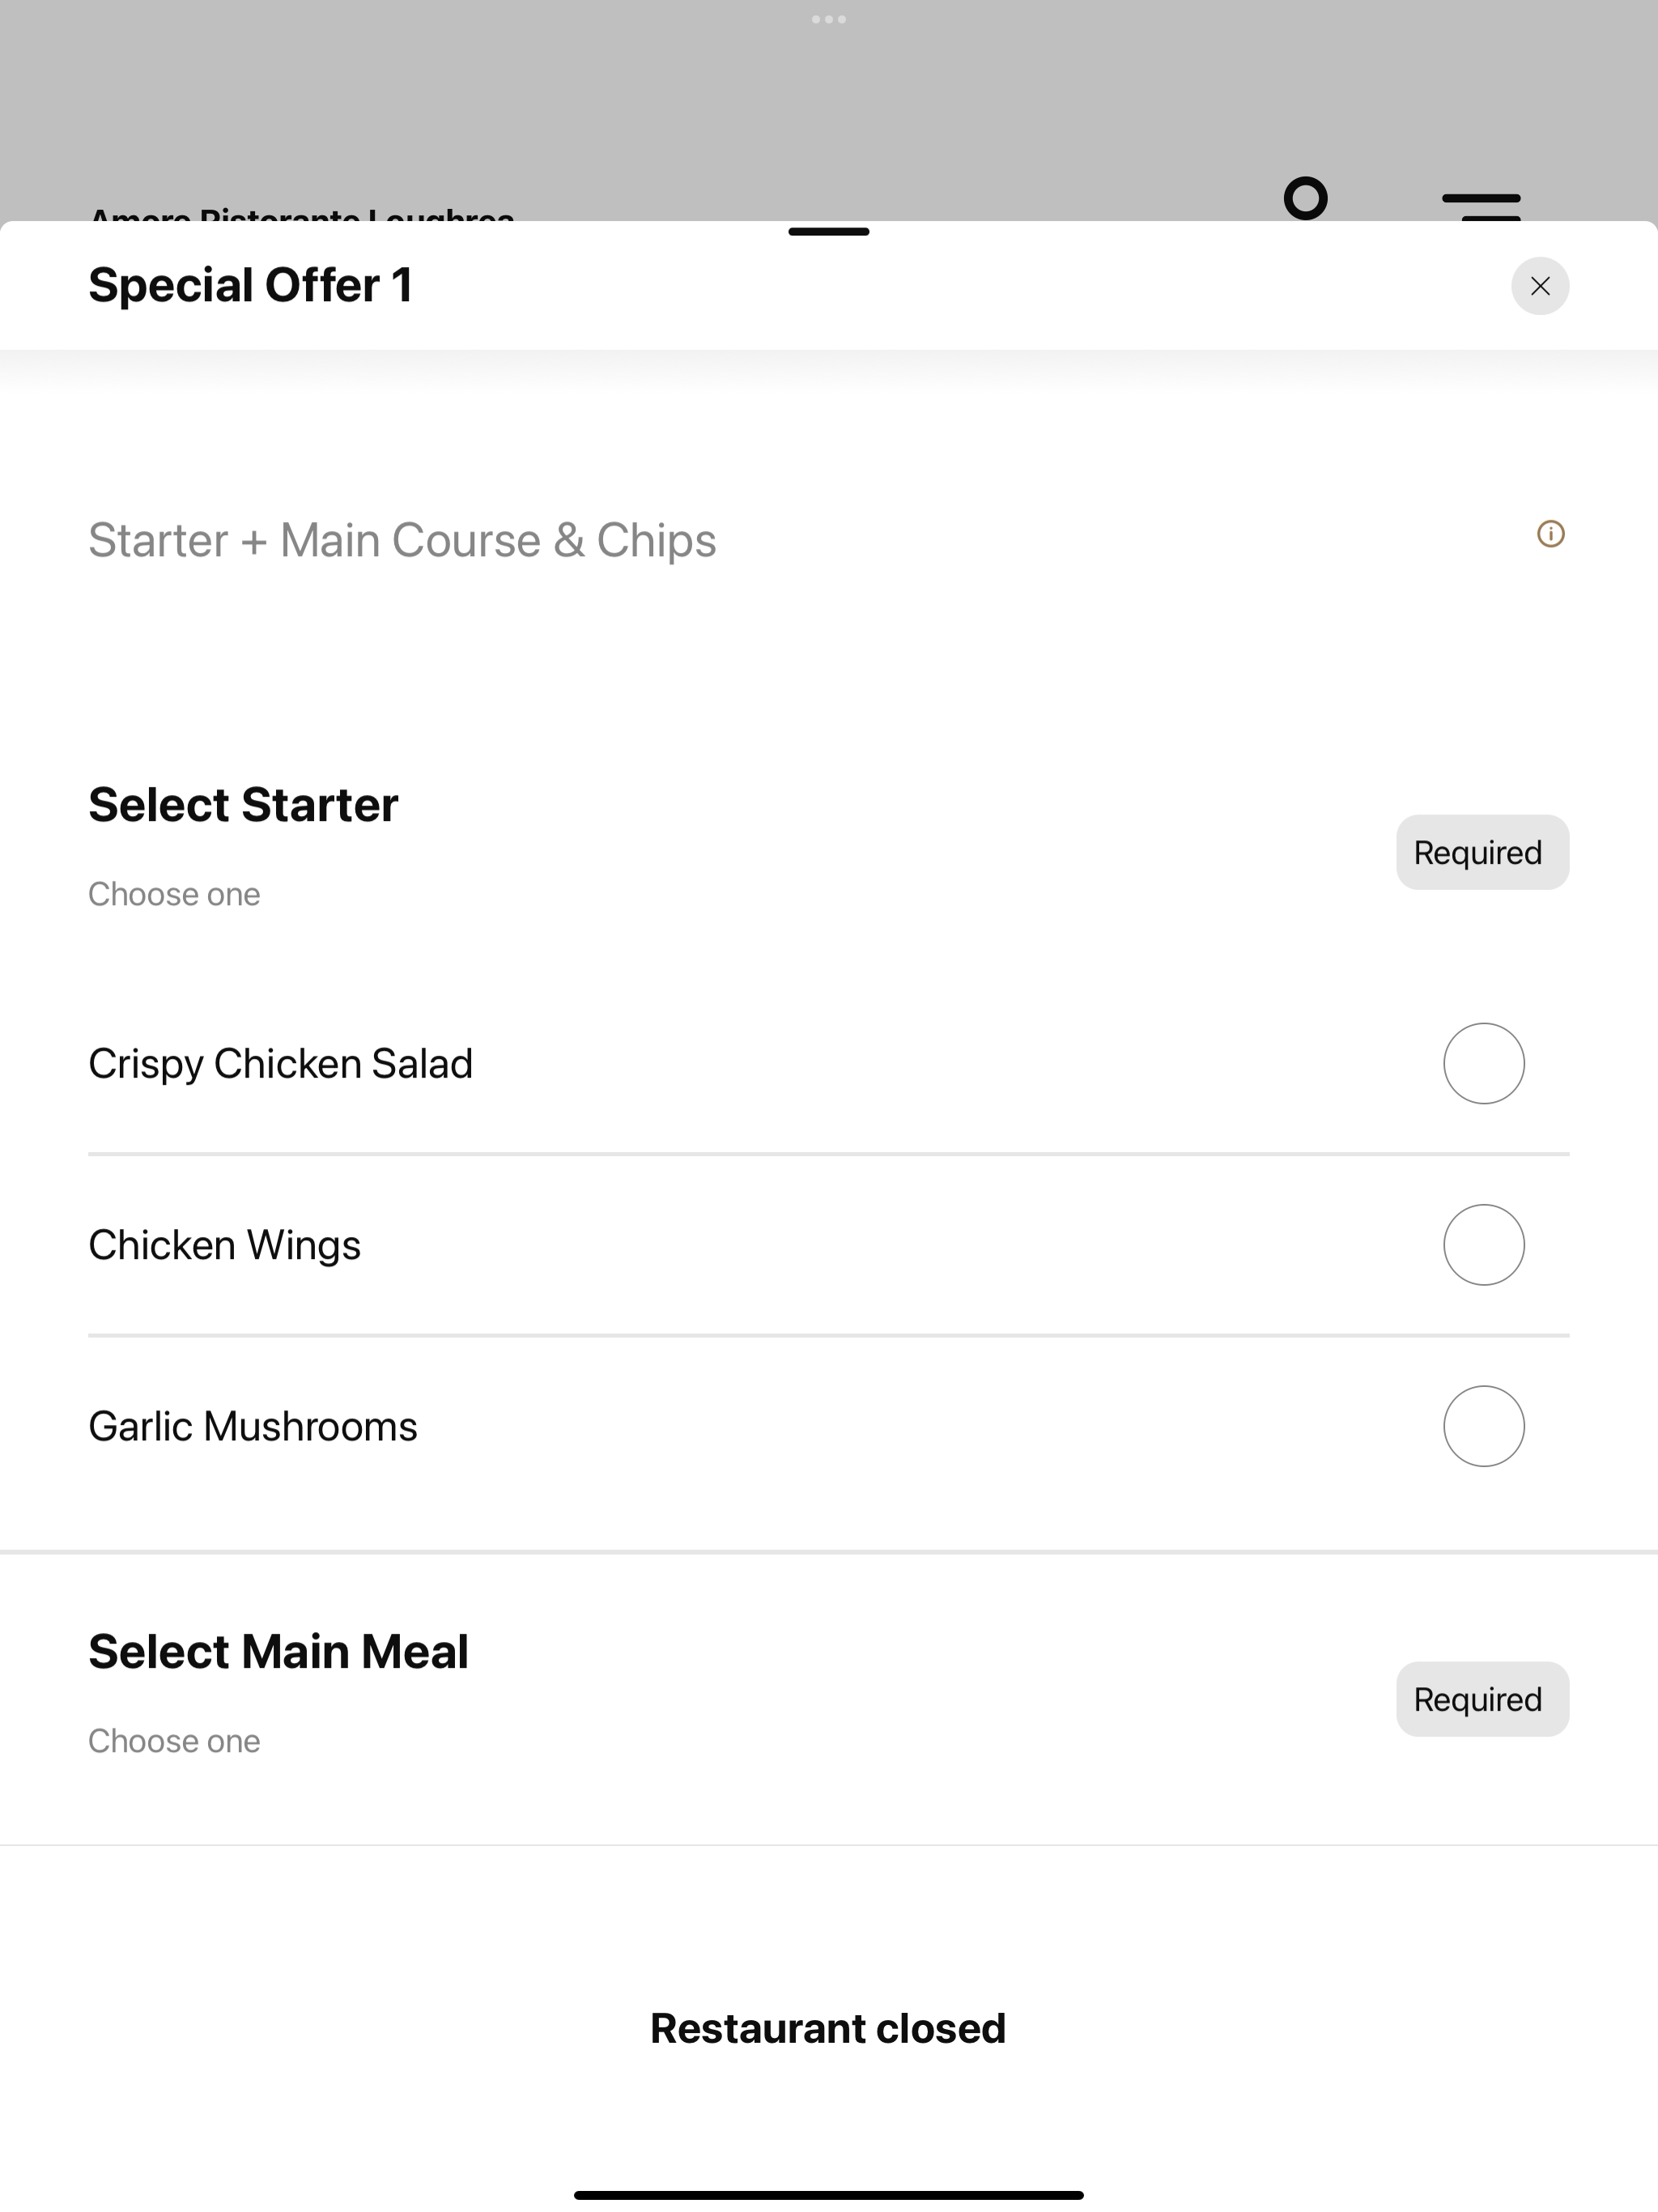
Task: Tap the sheet grabber handle above title
Action: 829,232
